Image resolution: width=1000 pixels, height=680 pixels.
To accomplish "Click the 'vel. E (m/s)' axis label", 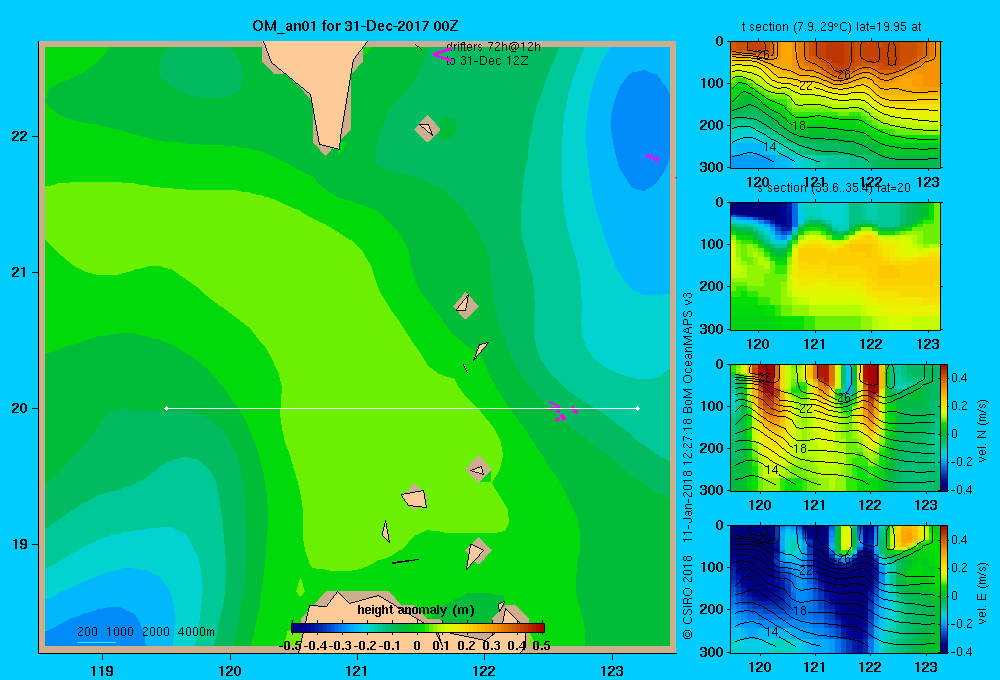I will (983, 593).
